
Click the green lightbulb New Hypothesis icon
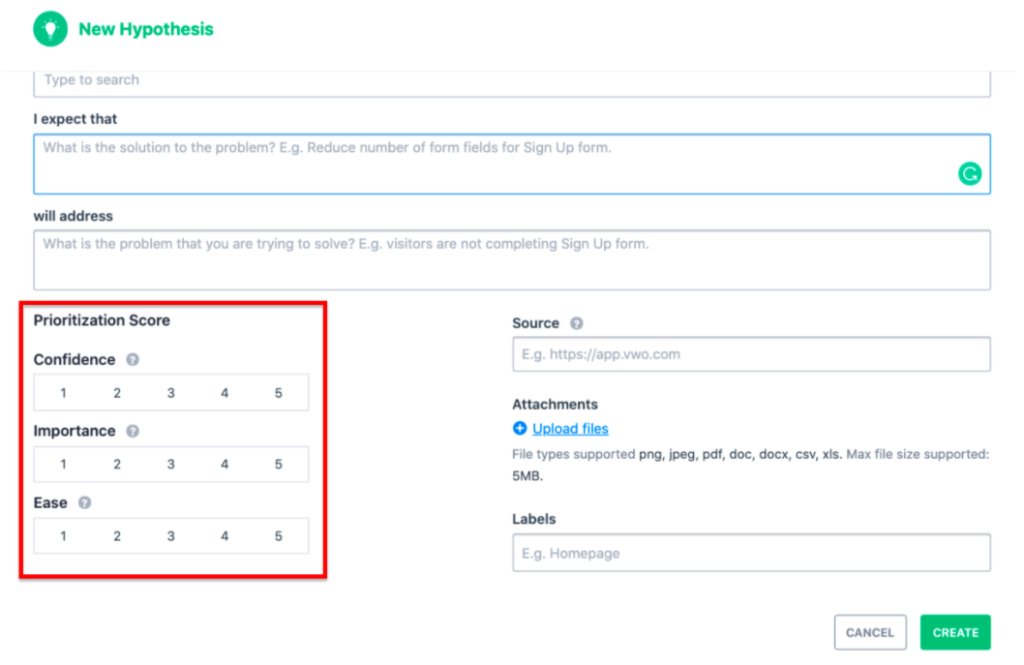point(50,29)
